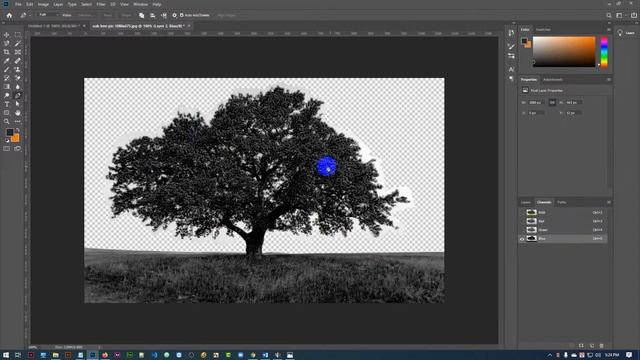Select the Rectangular Marquee tool

coord(18,35)
